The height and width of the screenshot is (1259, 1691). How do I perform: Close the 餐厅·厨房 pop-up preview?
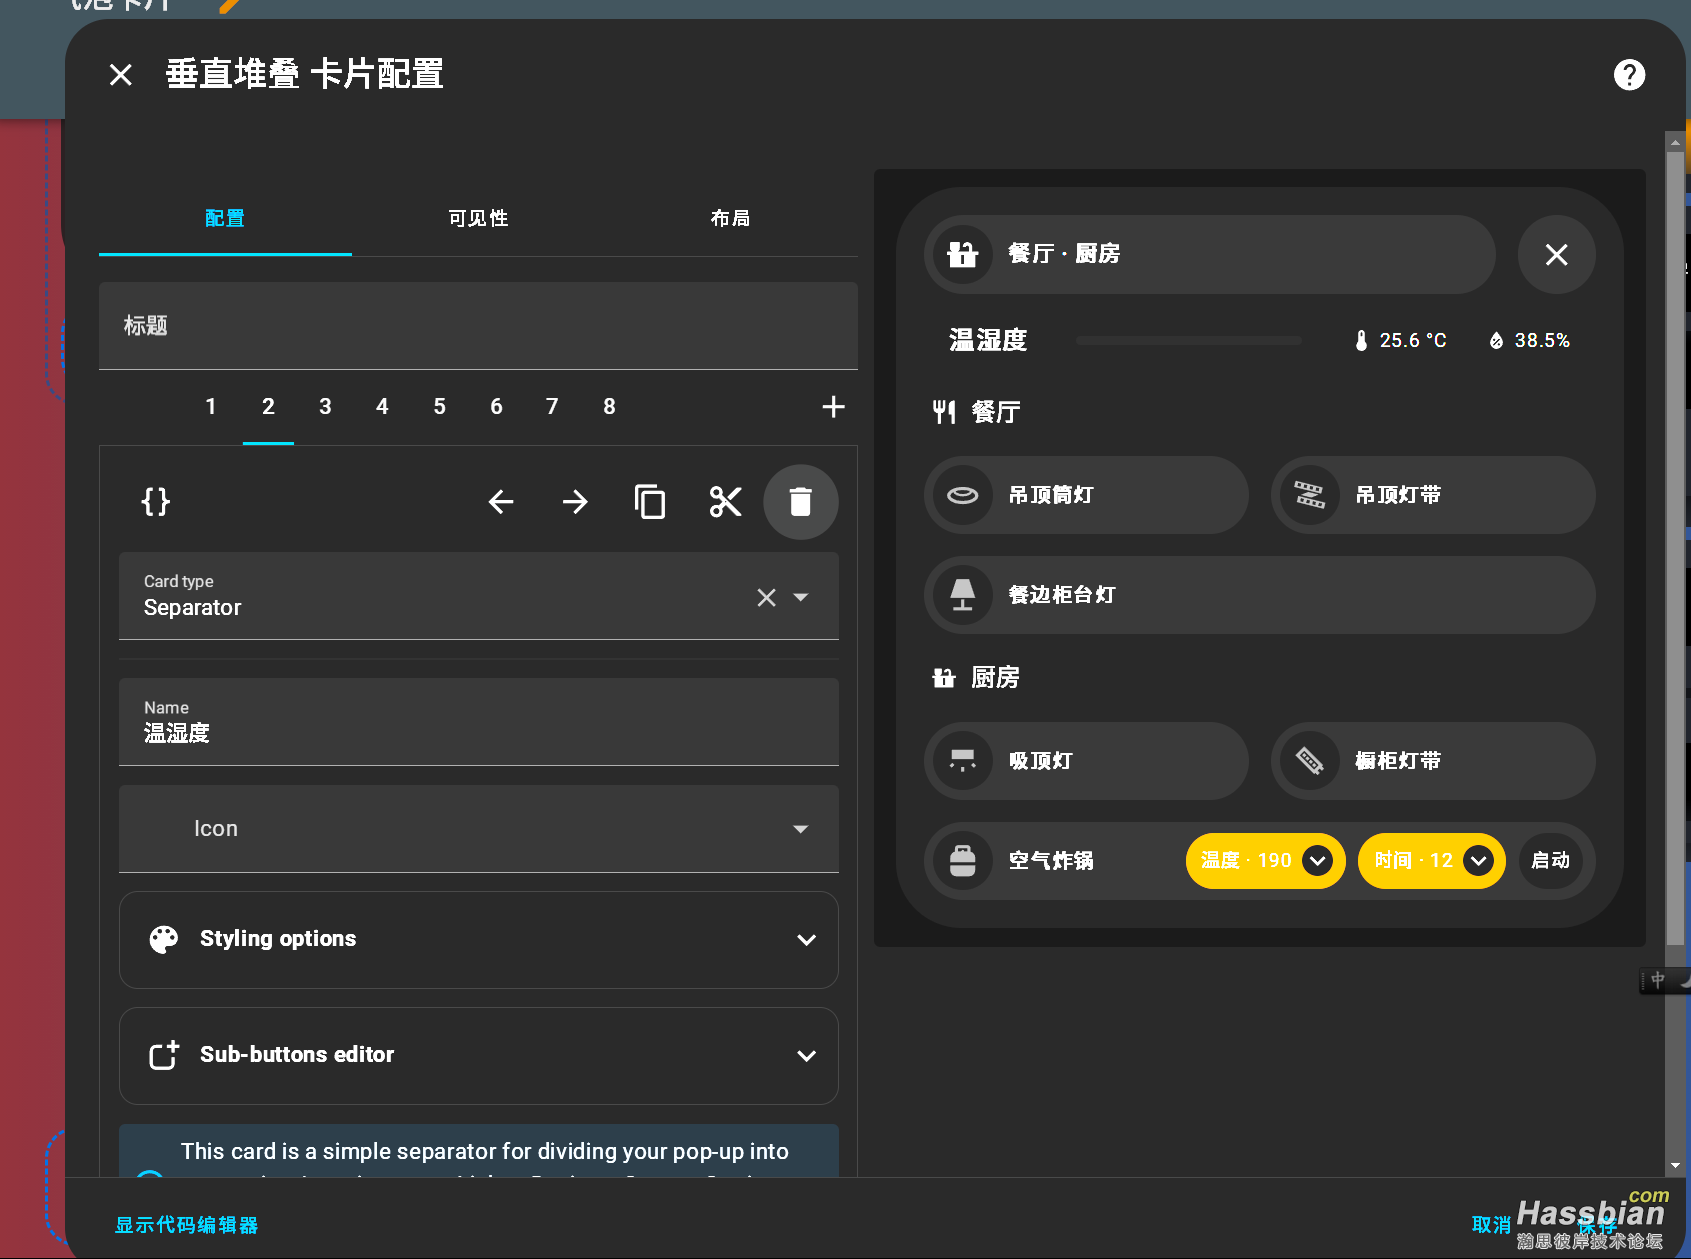1556,254
